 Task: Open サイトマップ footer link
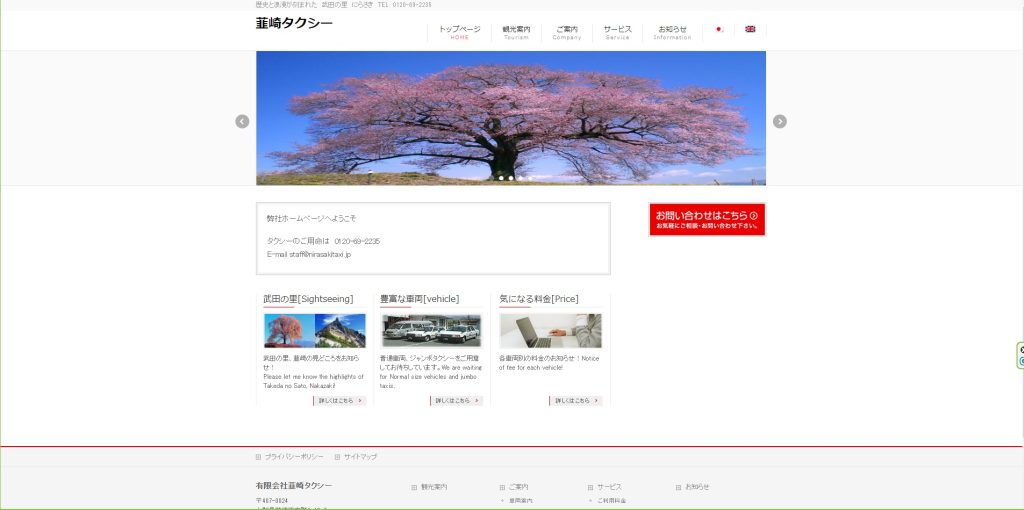pyautogui.click(x=360, y=457)
